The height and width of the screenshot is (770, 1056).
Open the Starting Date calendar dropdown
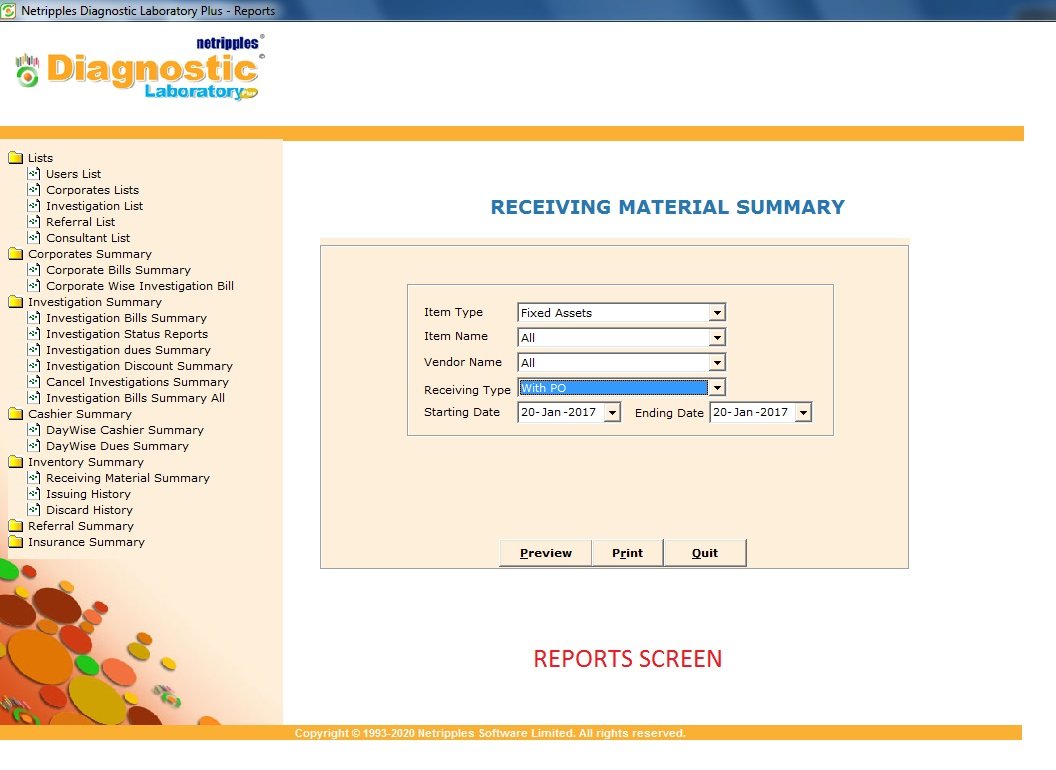tap(612, 412)
